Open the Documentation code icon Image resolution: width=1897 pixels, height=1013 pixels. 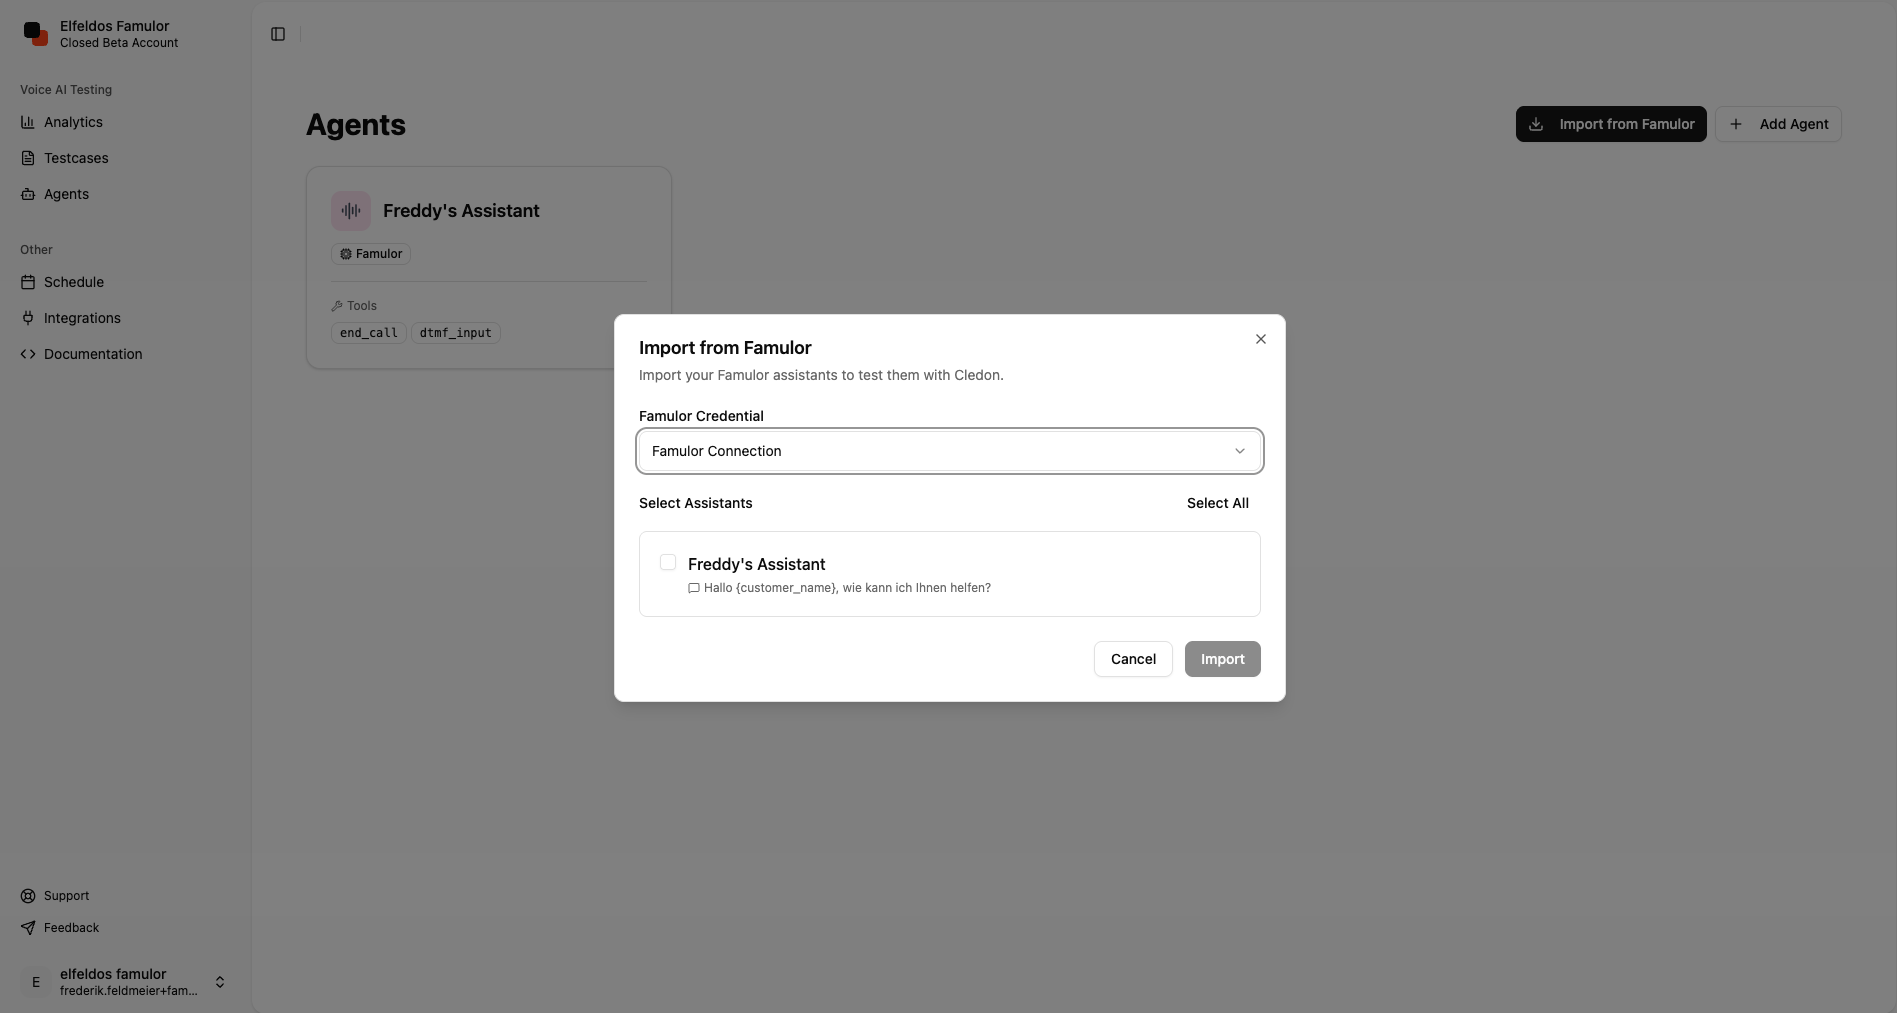(x=27, y=353)
